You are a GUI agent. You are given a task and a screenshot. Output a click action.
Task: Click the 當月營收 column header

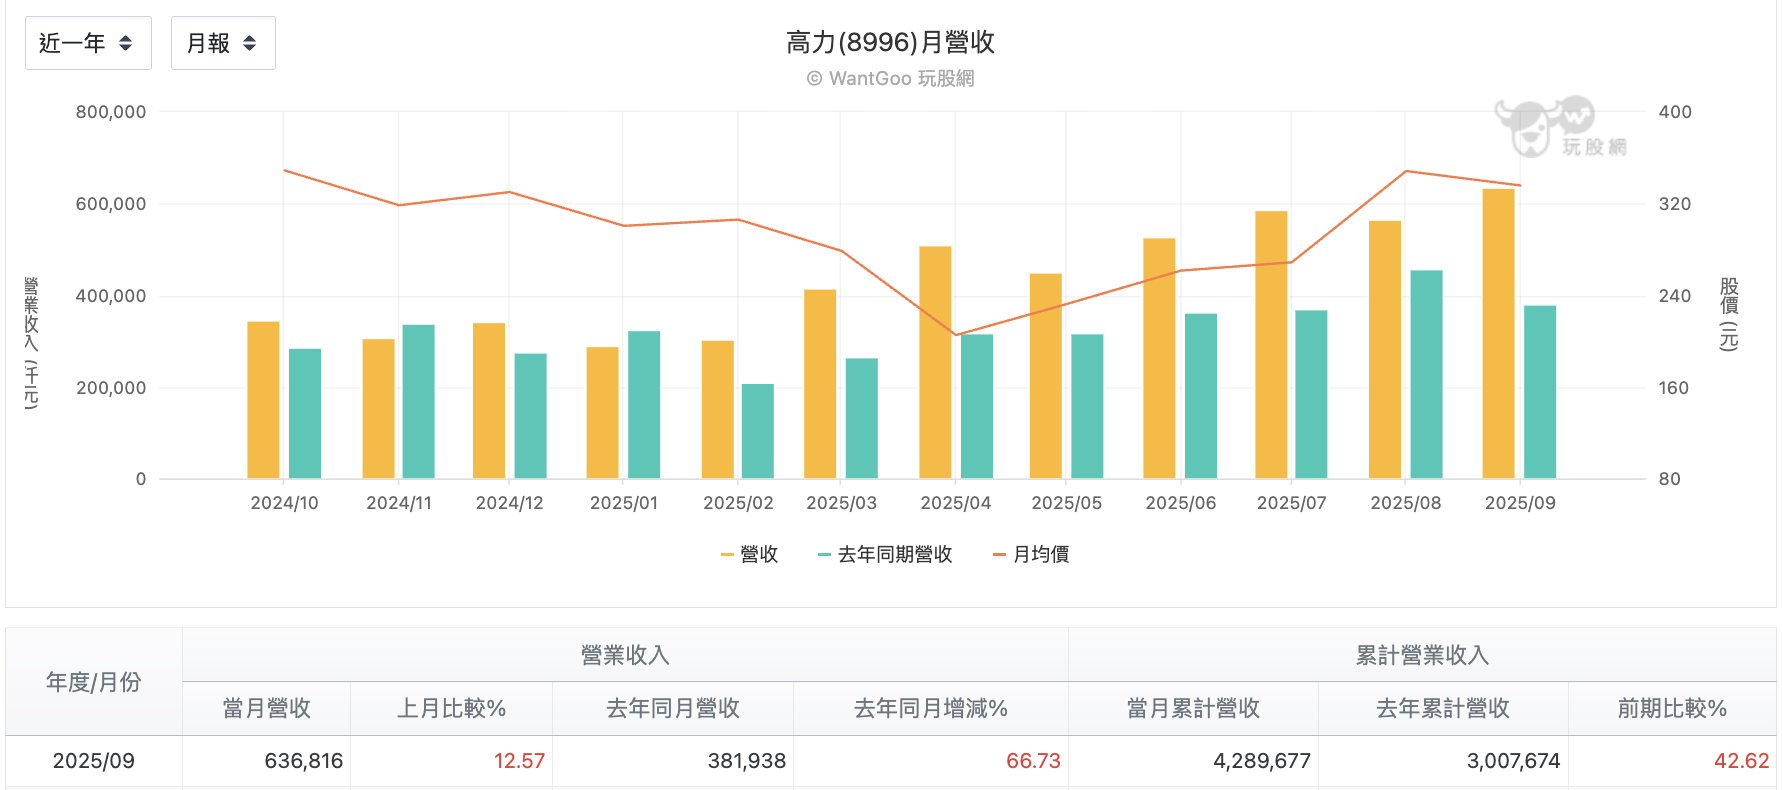tap(267, 709)
